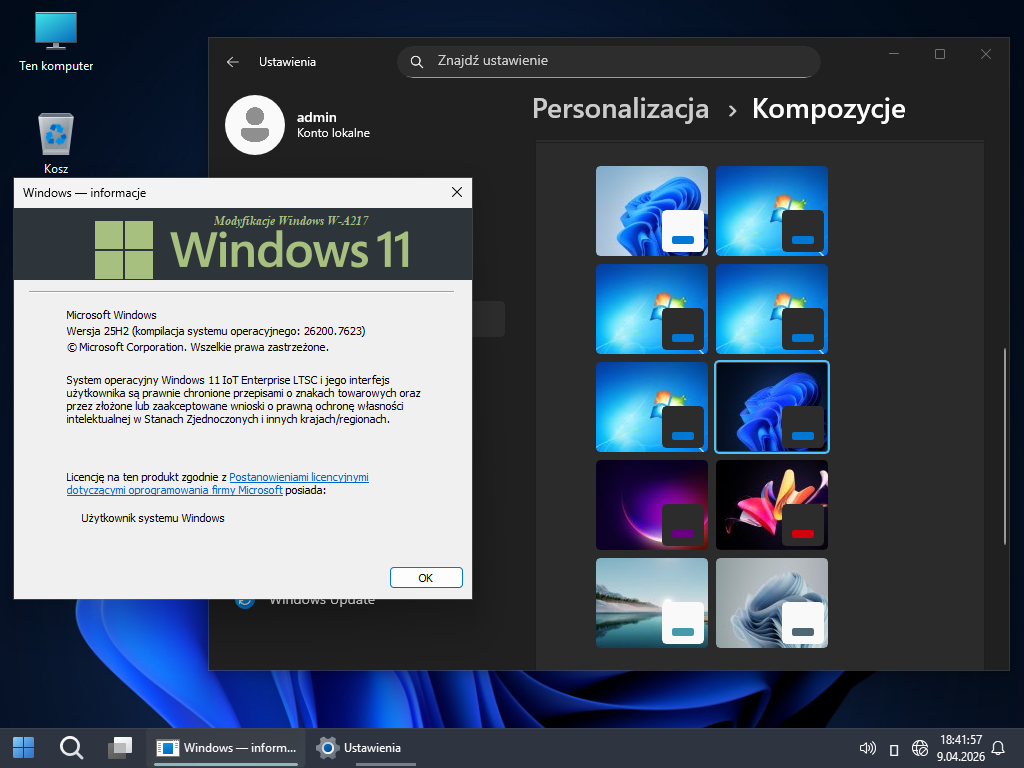Open taskbar search magnifier icon
Screen dimensions: 1024x768
tap(71, 747)
